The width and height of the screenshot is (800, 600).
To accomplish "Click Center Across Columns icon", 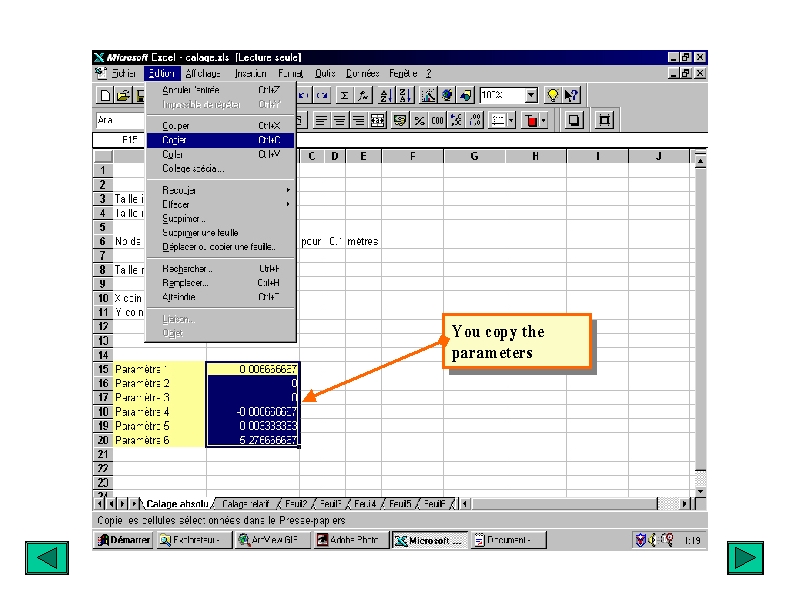I will [377, 121].
